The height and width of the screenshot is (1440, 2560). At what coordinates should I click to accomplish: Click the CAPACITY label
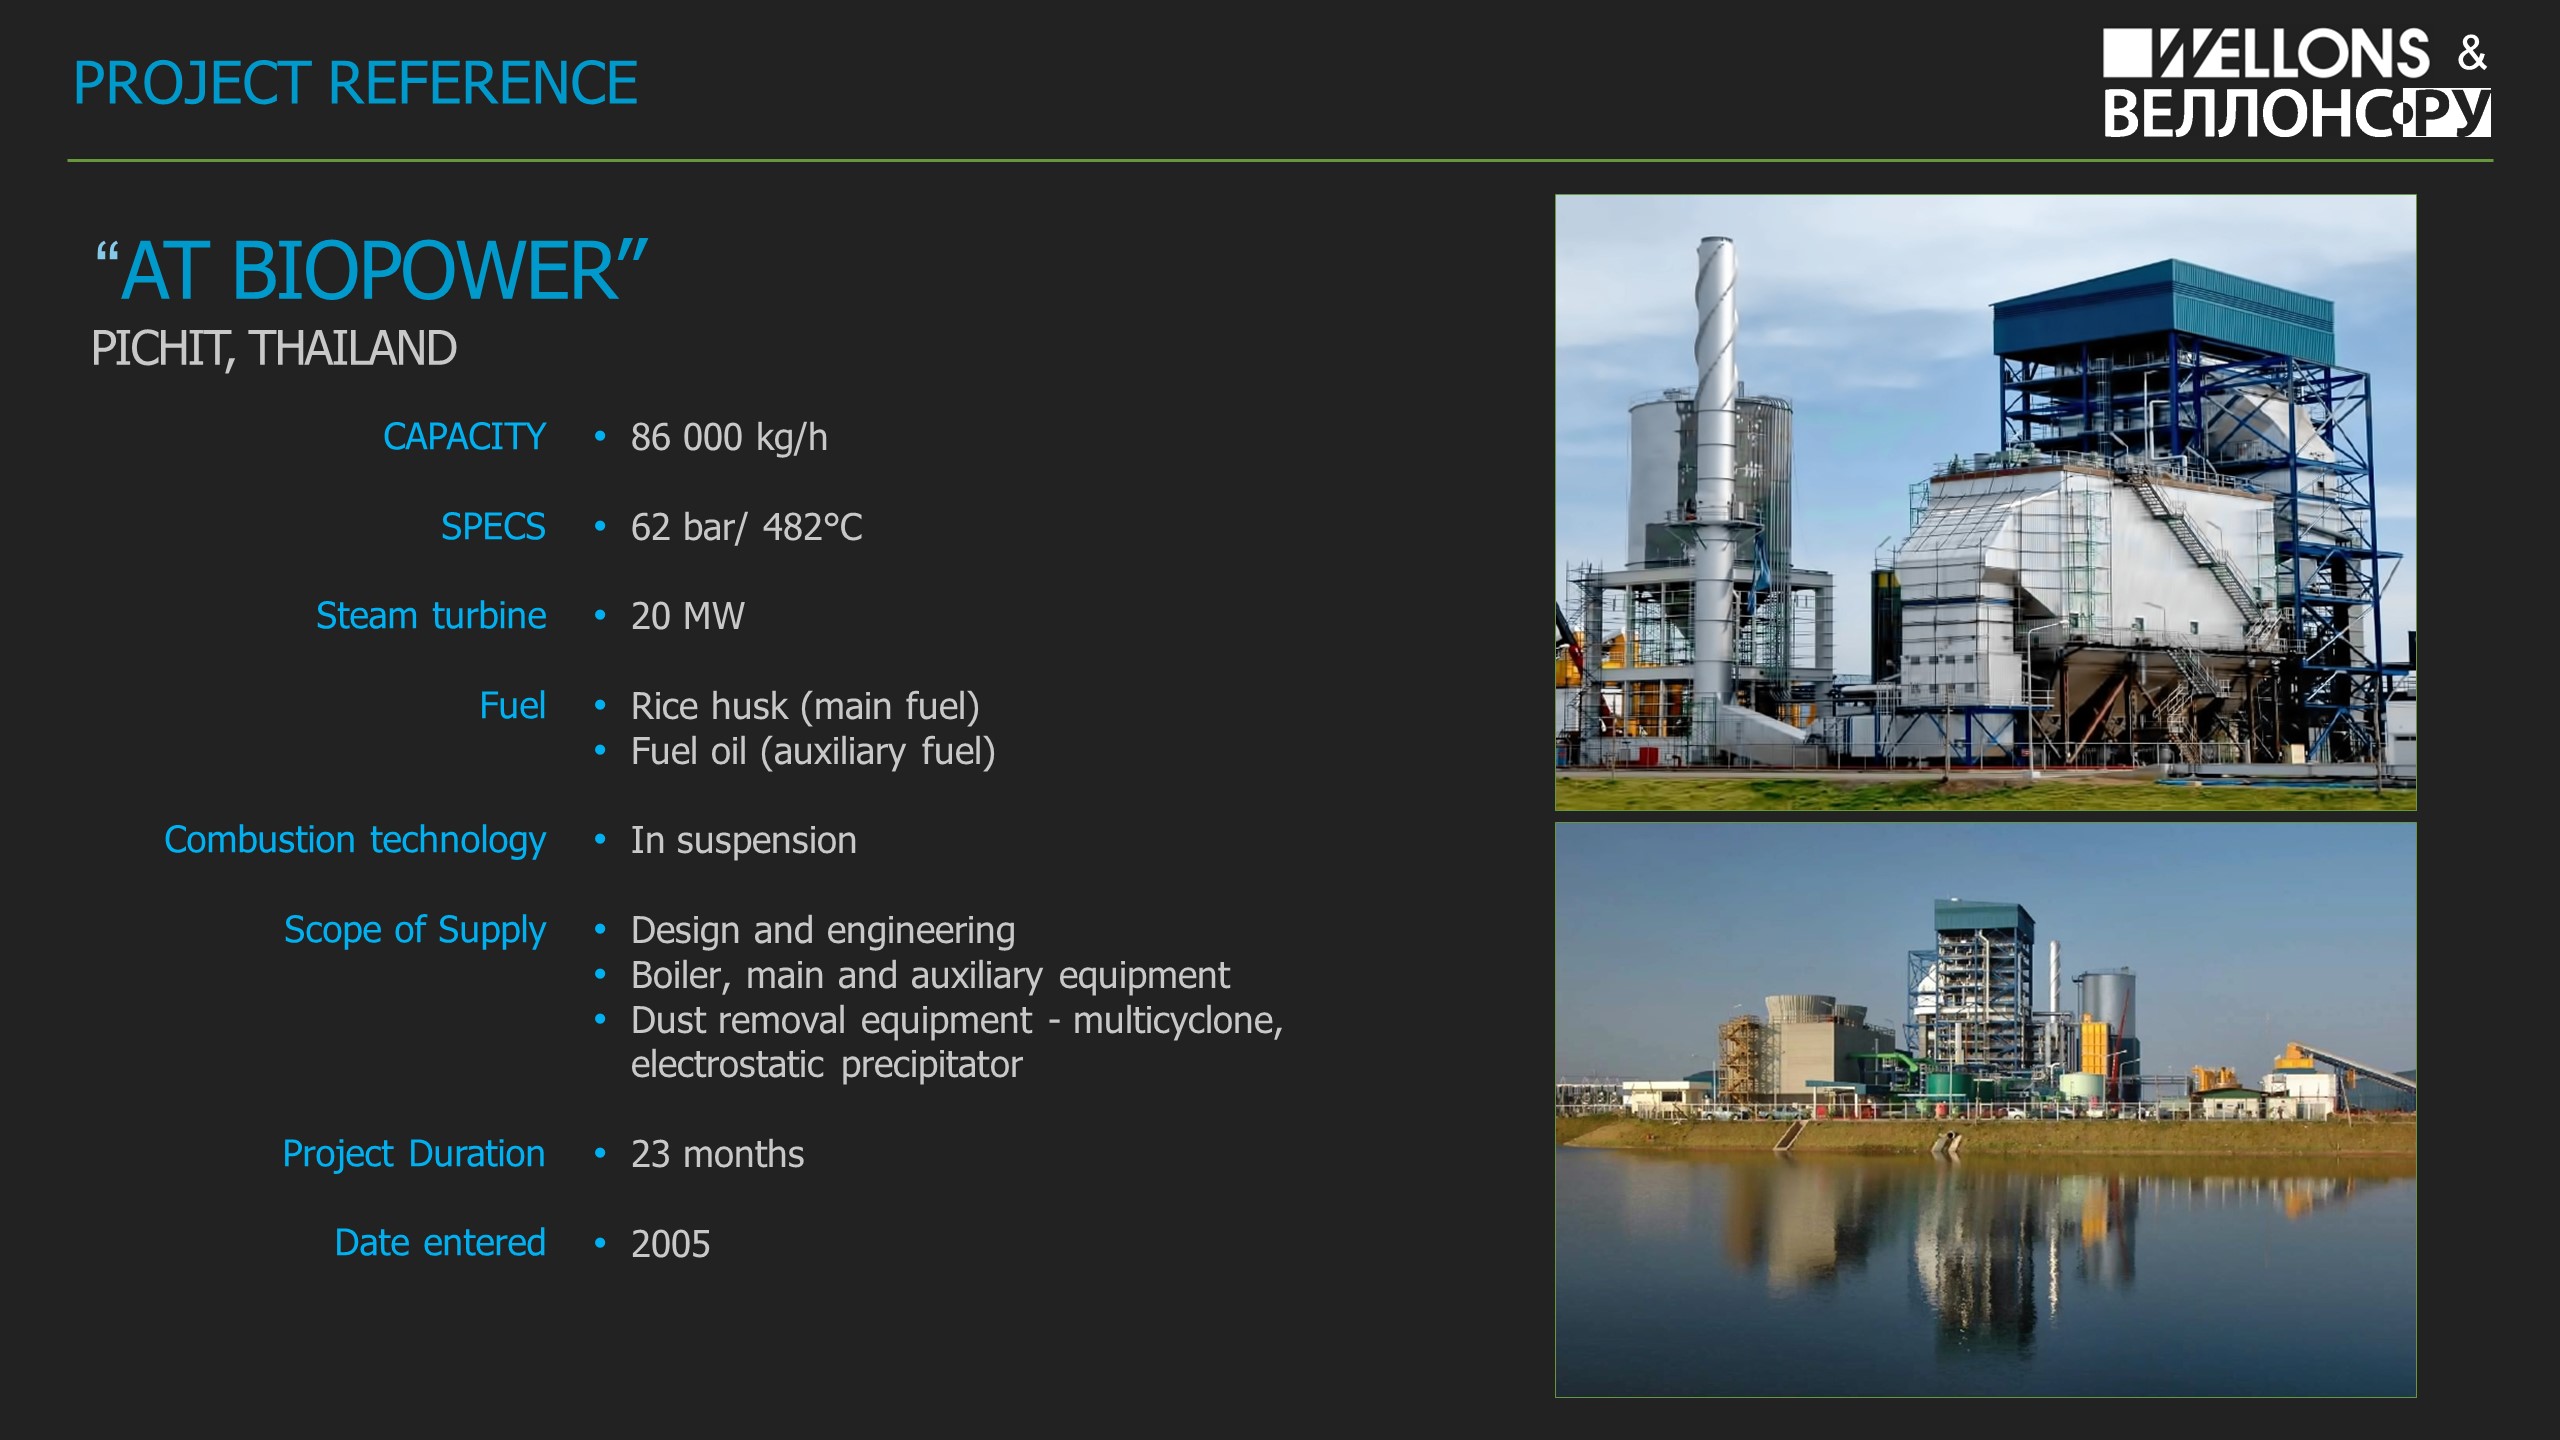click(464, 437)
